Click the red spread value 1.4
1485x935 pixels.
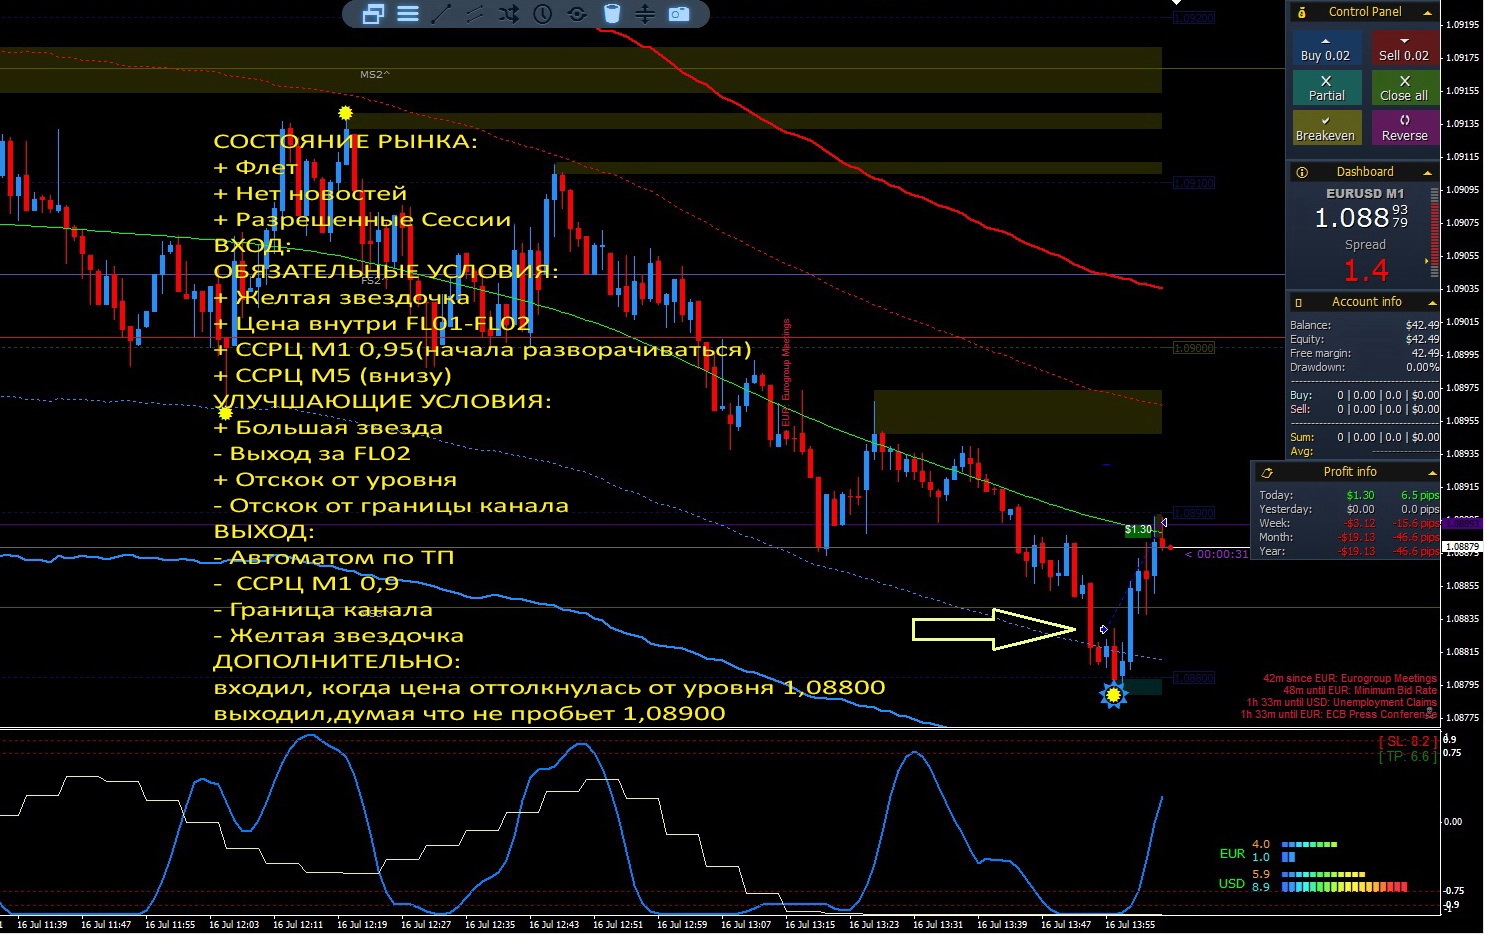[x=1365, y=271]
